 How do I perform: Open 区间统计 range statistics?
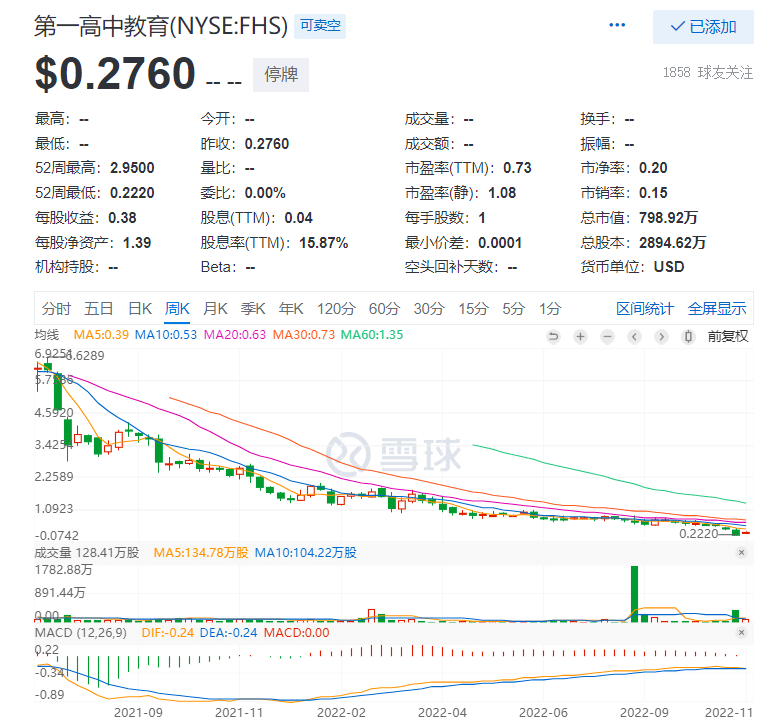pos(645,309)
